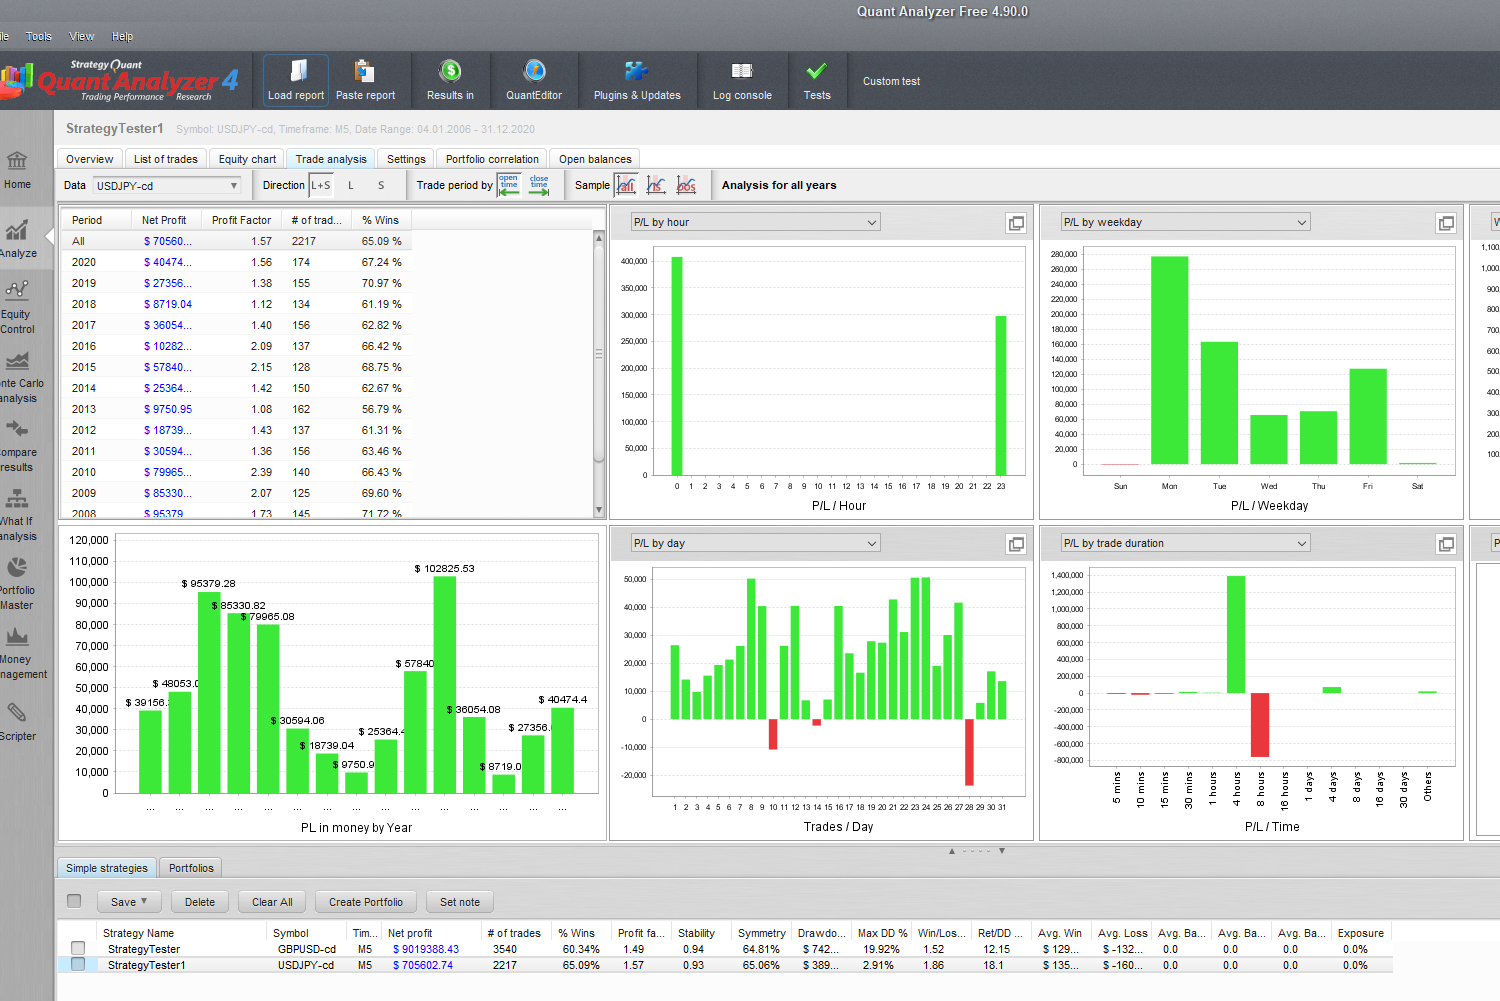Open the P/L by weekday chart dropdown
Screen dimensions: 1500x1001
[1185, 222]
